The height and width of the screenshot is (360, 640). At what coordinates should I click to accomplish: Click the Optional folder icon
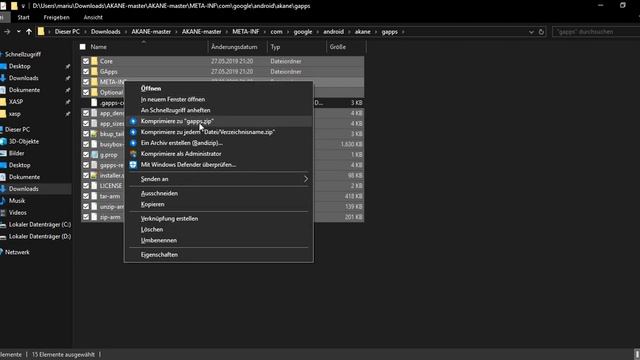coord(94,92)
